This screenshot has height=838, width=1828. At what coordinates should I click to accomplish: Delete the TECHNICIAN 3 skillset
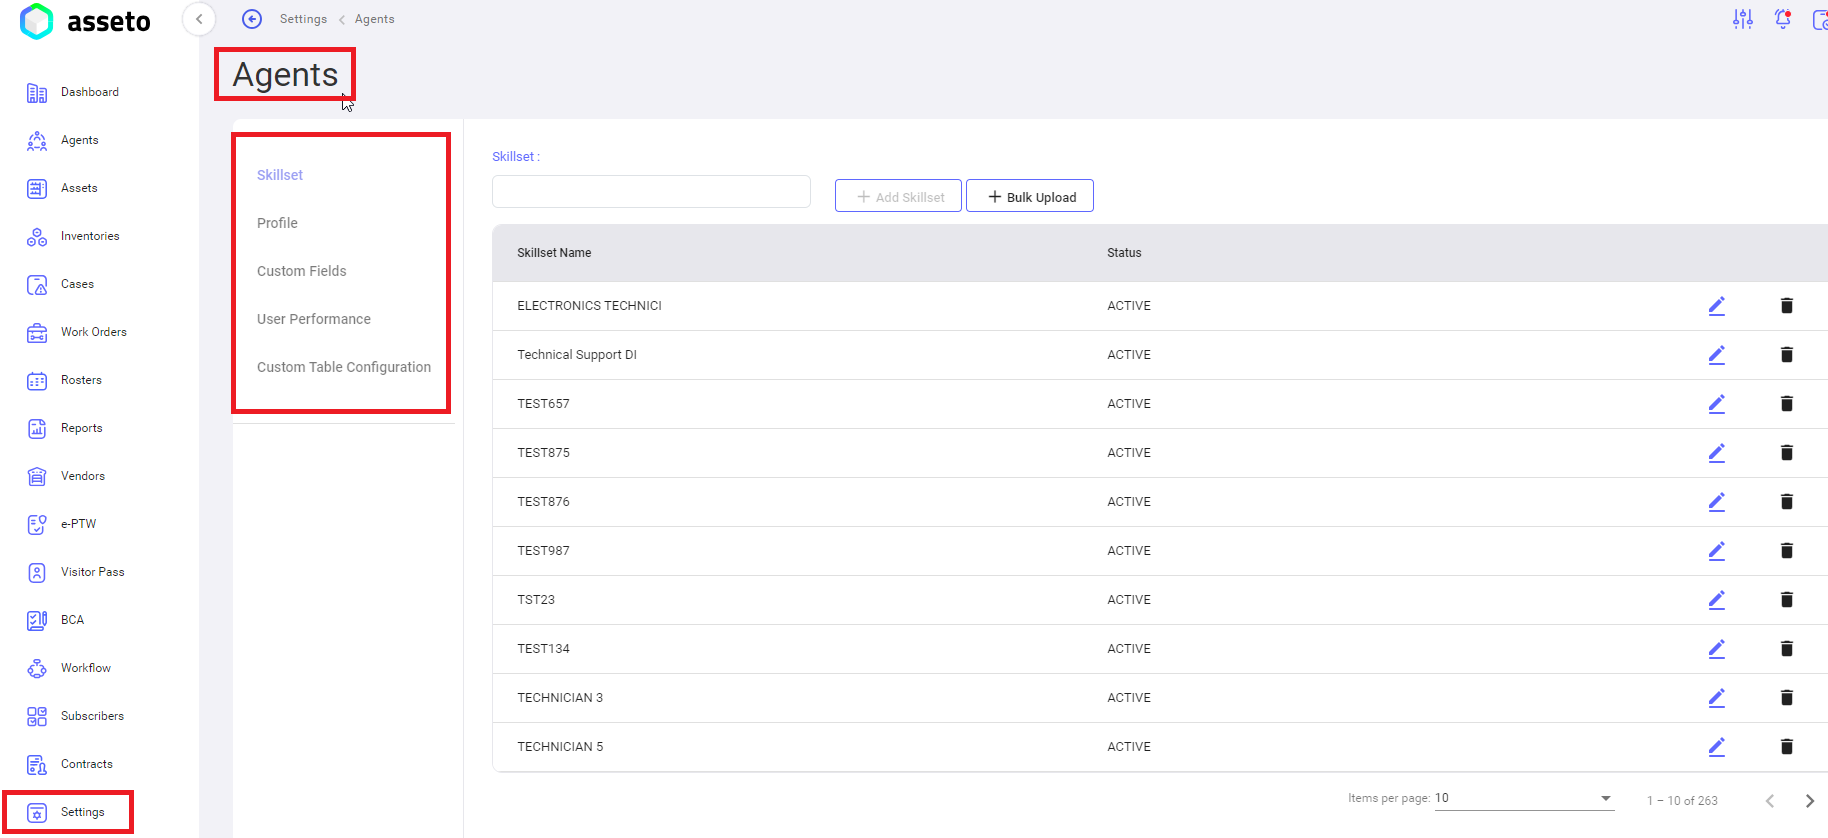pyautogui.click(x=1786, y=698)
